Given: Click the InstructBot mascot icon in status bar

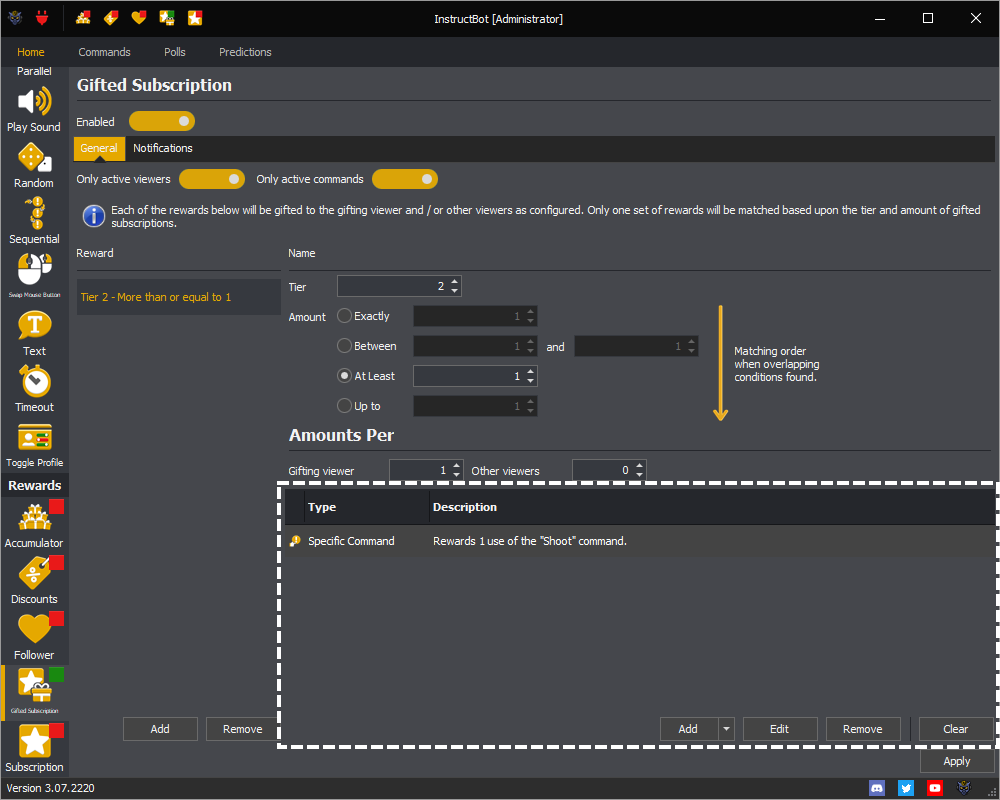Looking at the screenshot, I should click(964, 788).
